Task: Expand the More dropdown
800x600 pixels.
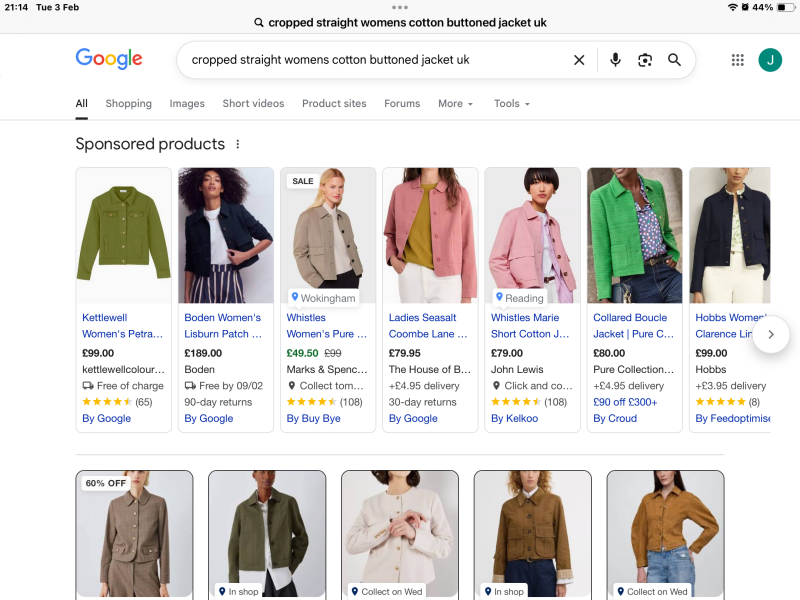Action: (456, 104)
